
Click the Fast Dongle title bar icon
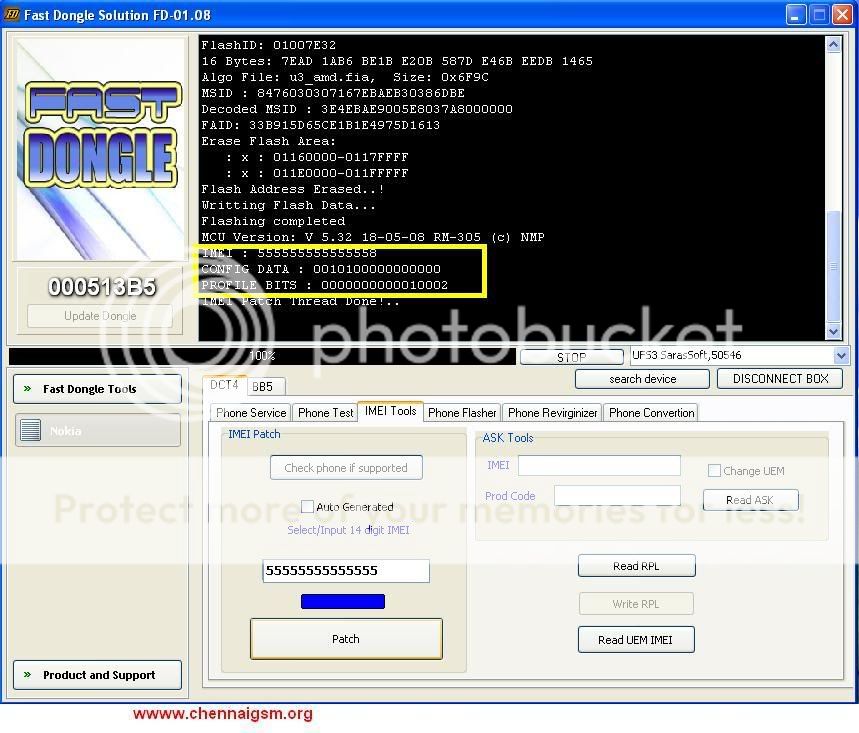pyautogui.click(x=12, y=14)
